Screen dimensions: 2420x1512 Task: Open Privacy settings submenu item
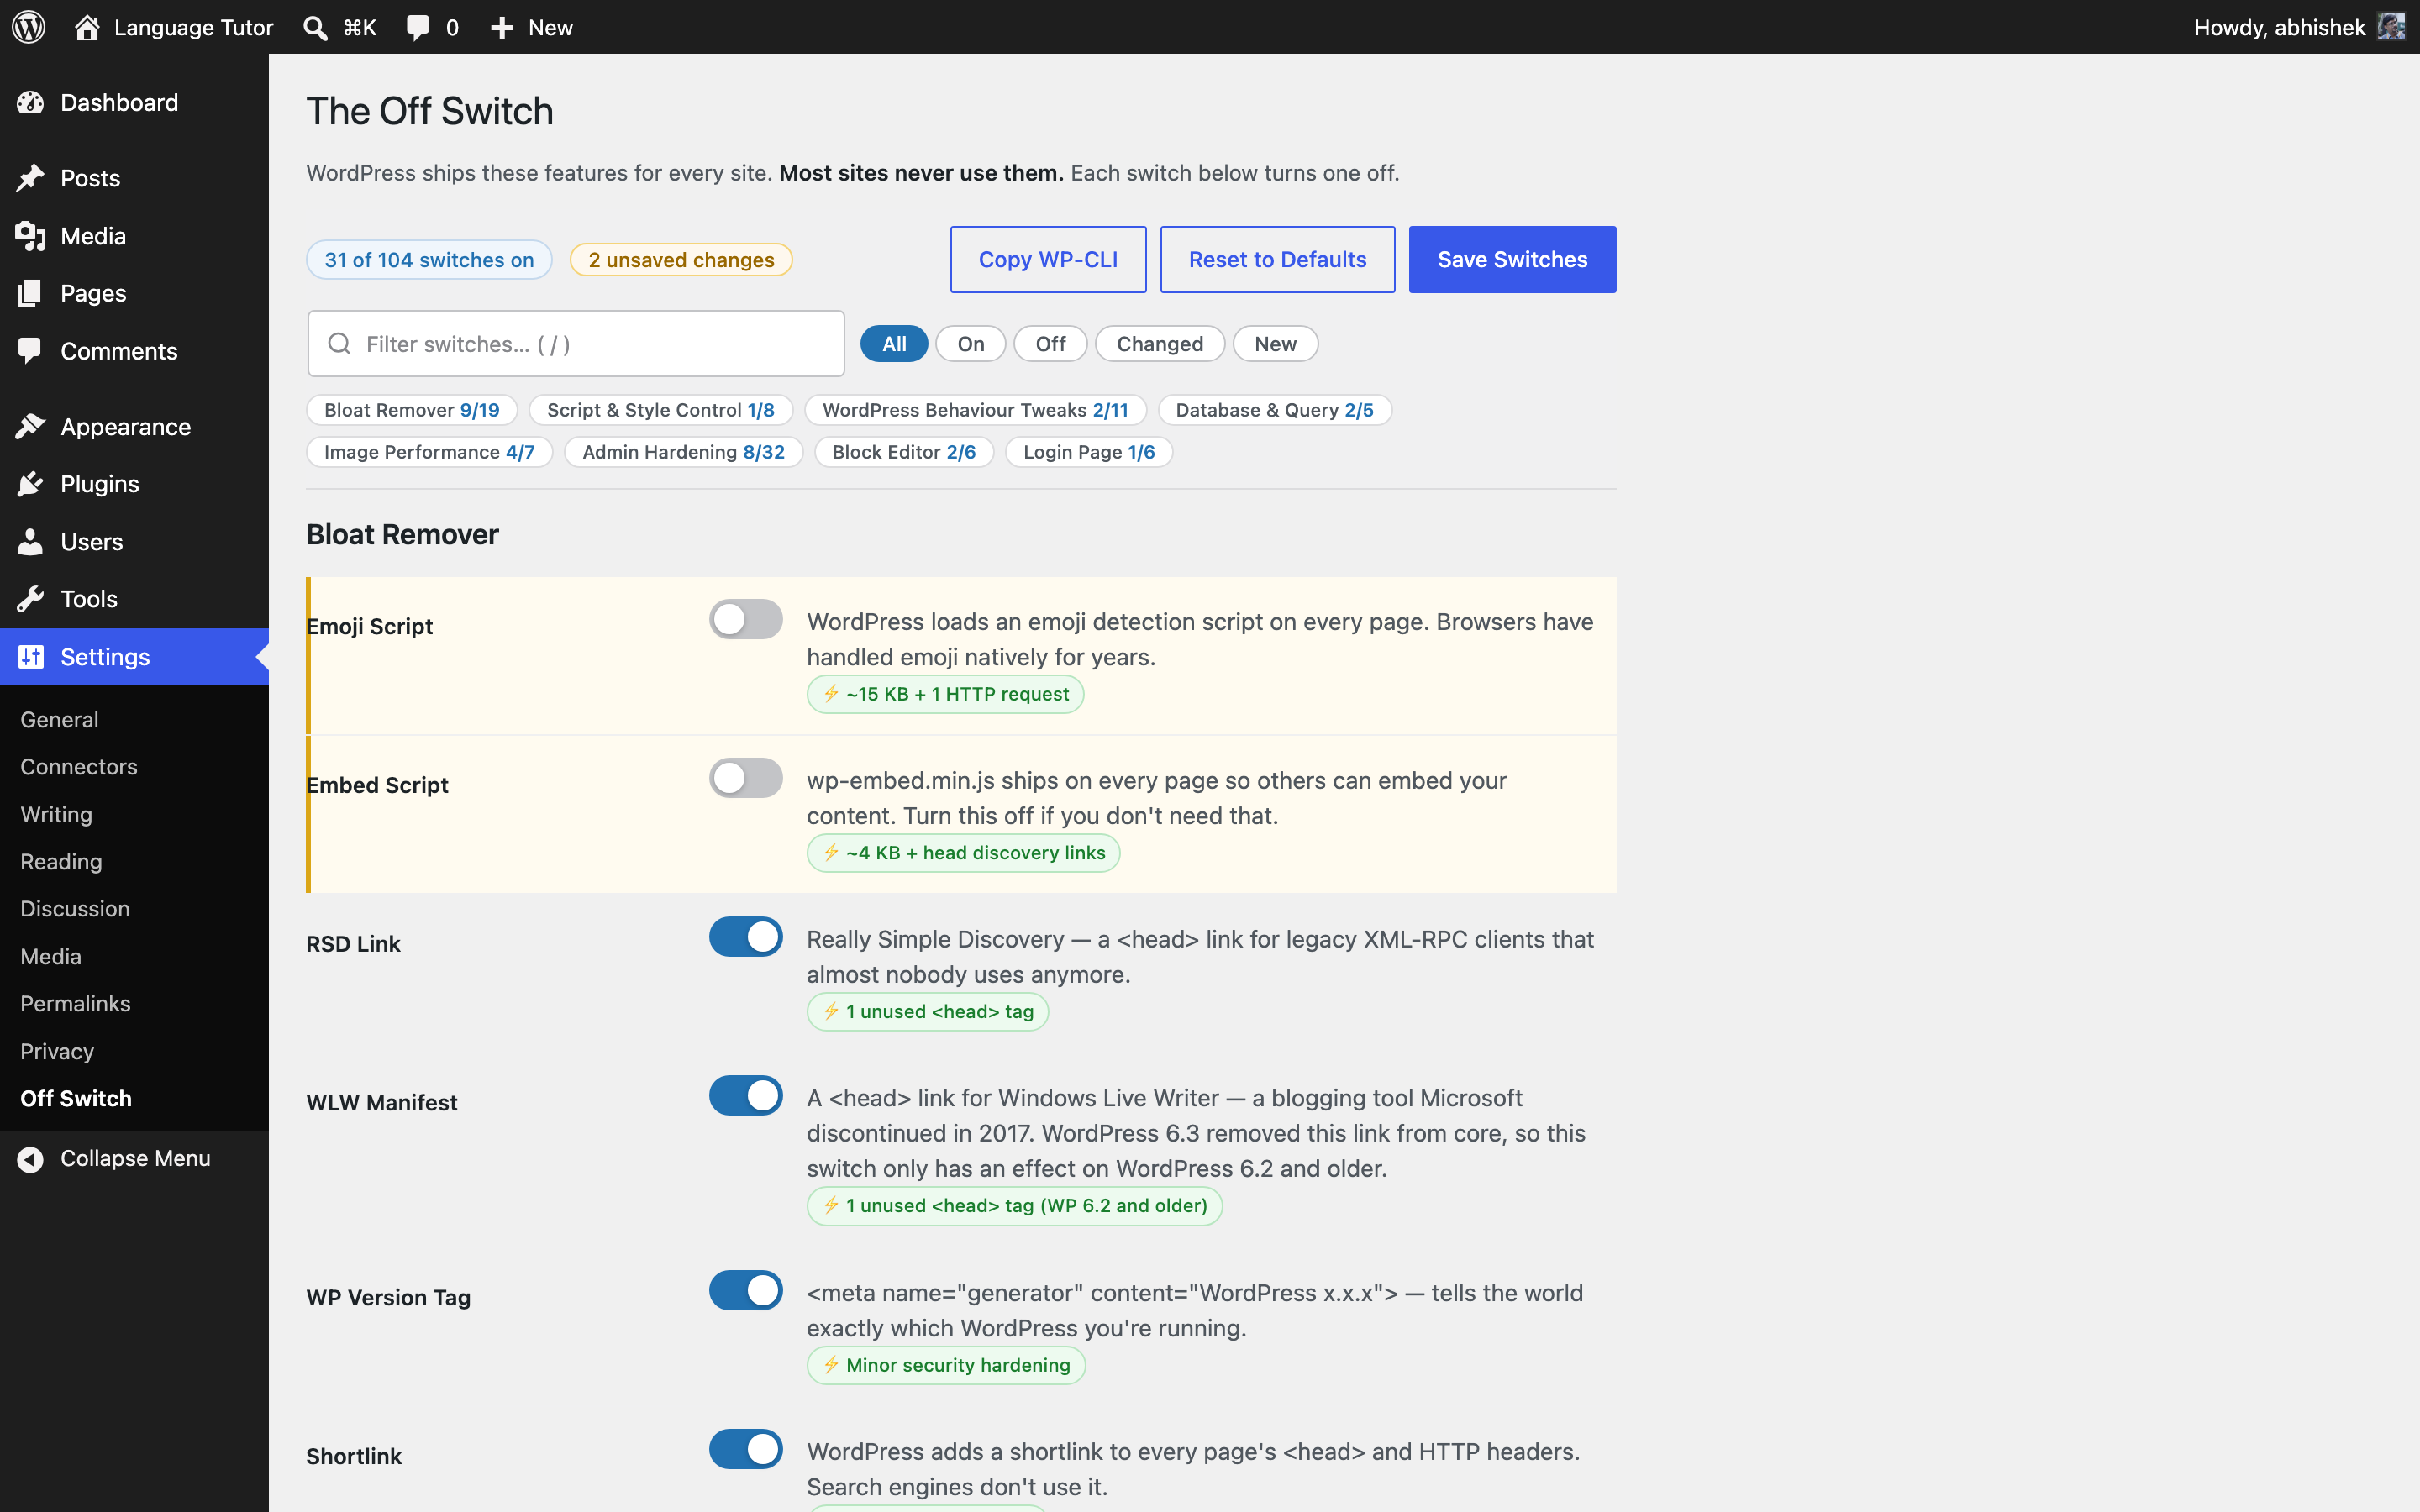57,1051
